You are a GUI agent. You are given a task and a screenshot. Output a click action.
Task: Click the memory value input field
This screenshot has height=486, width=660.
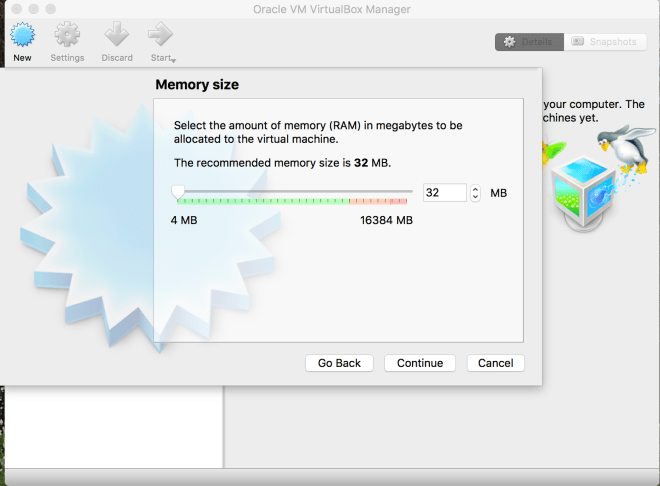444,193
